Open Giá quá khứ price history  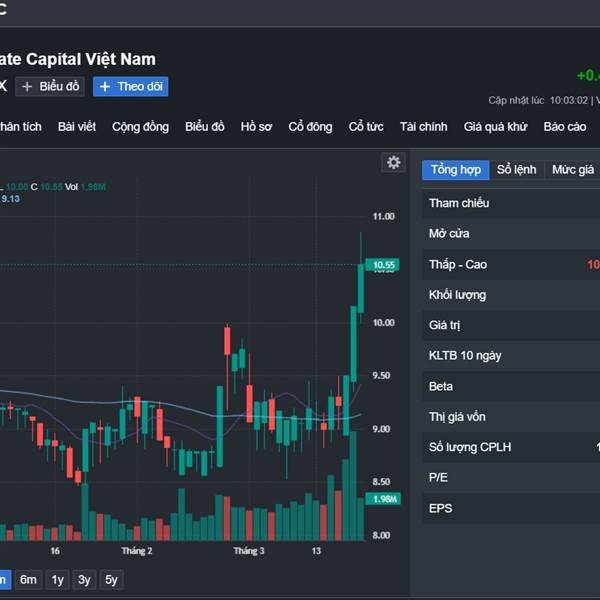click(495, 127)
